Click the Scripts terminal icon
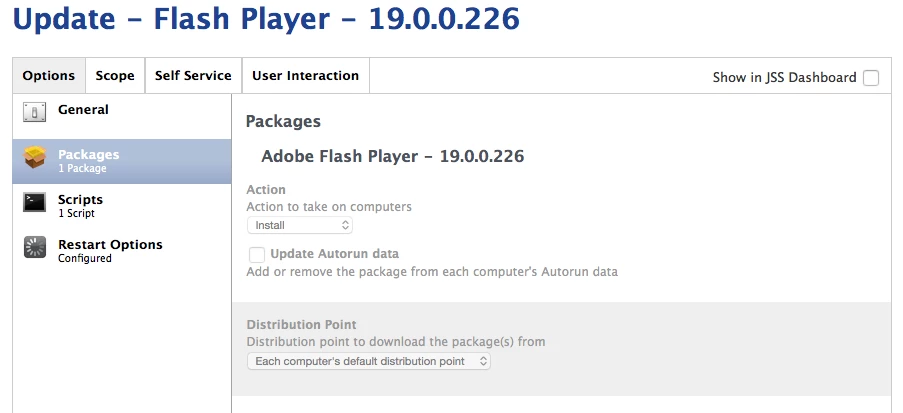 (34, 202)
